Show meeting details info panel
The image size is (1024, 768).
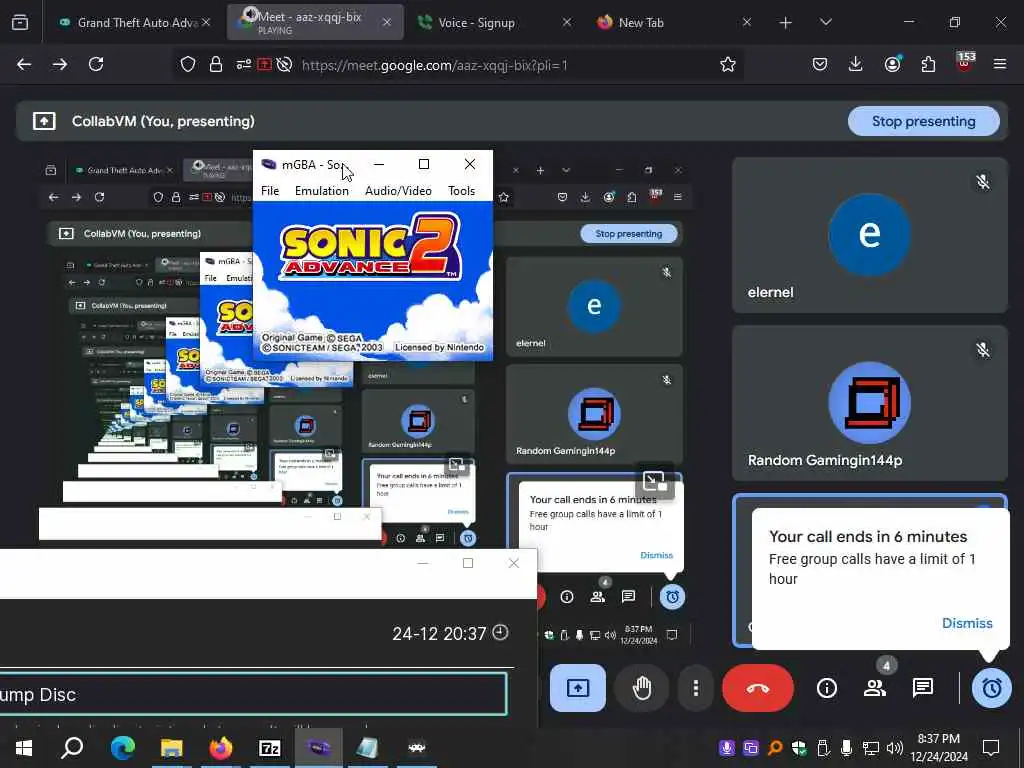827,688
